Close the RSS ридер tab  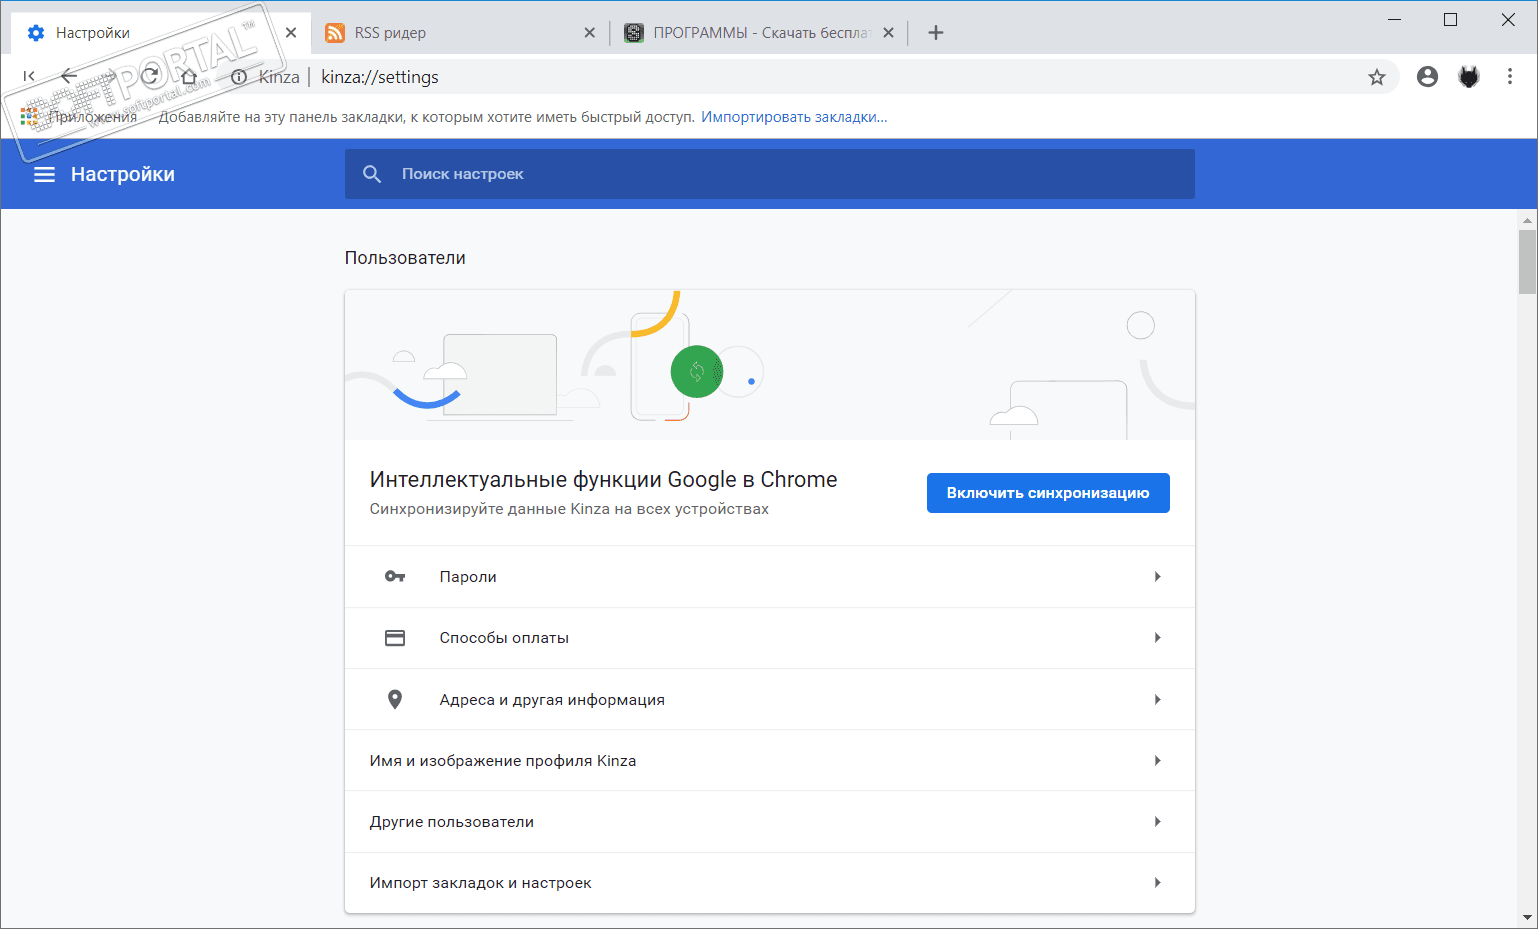point(590,33)
